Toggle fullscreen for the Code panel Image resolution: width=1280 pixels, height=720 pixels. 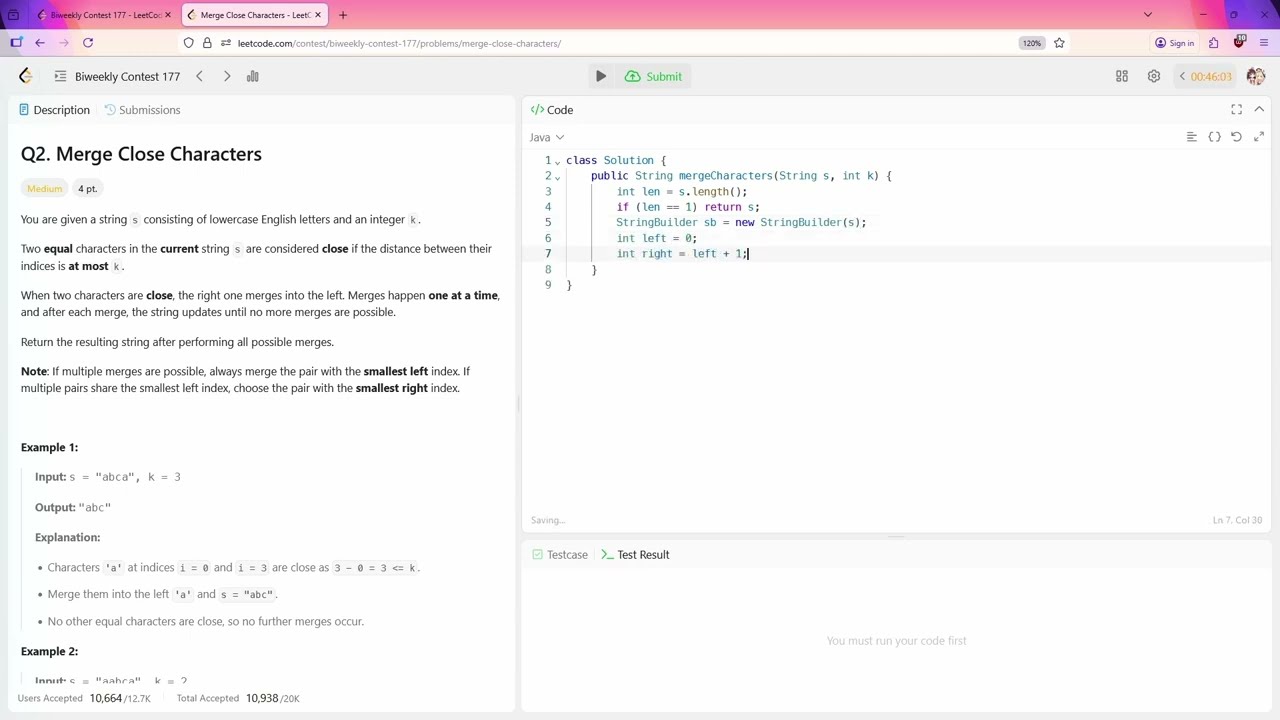pyautogui.click(x=1237, y=110)
